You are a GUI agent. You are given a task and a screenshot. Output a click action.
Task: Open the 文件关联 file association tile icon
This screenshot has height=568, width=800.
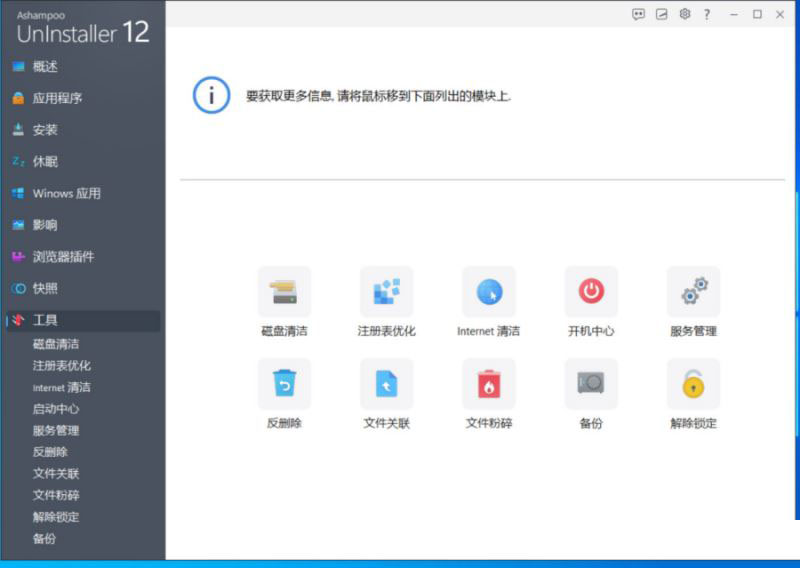coord(386,383)
